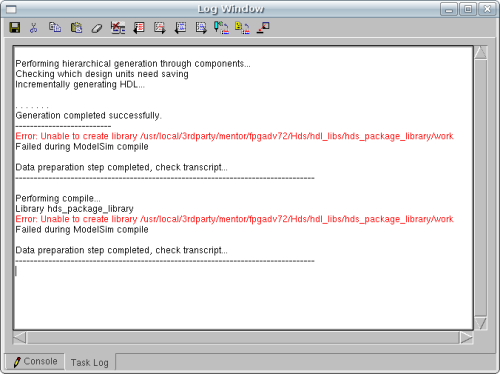This screenshot has height=374, width=500.
Task: Maximize the Log Window
Action: pyautogui.click(x=468, y=9)
